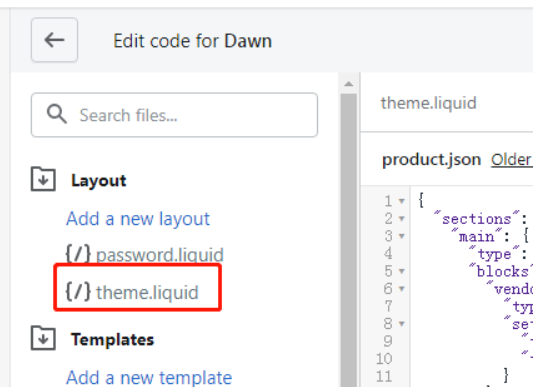Collapse the blocks section at line 5

coord(402,271)
